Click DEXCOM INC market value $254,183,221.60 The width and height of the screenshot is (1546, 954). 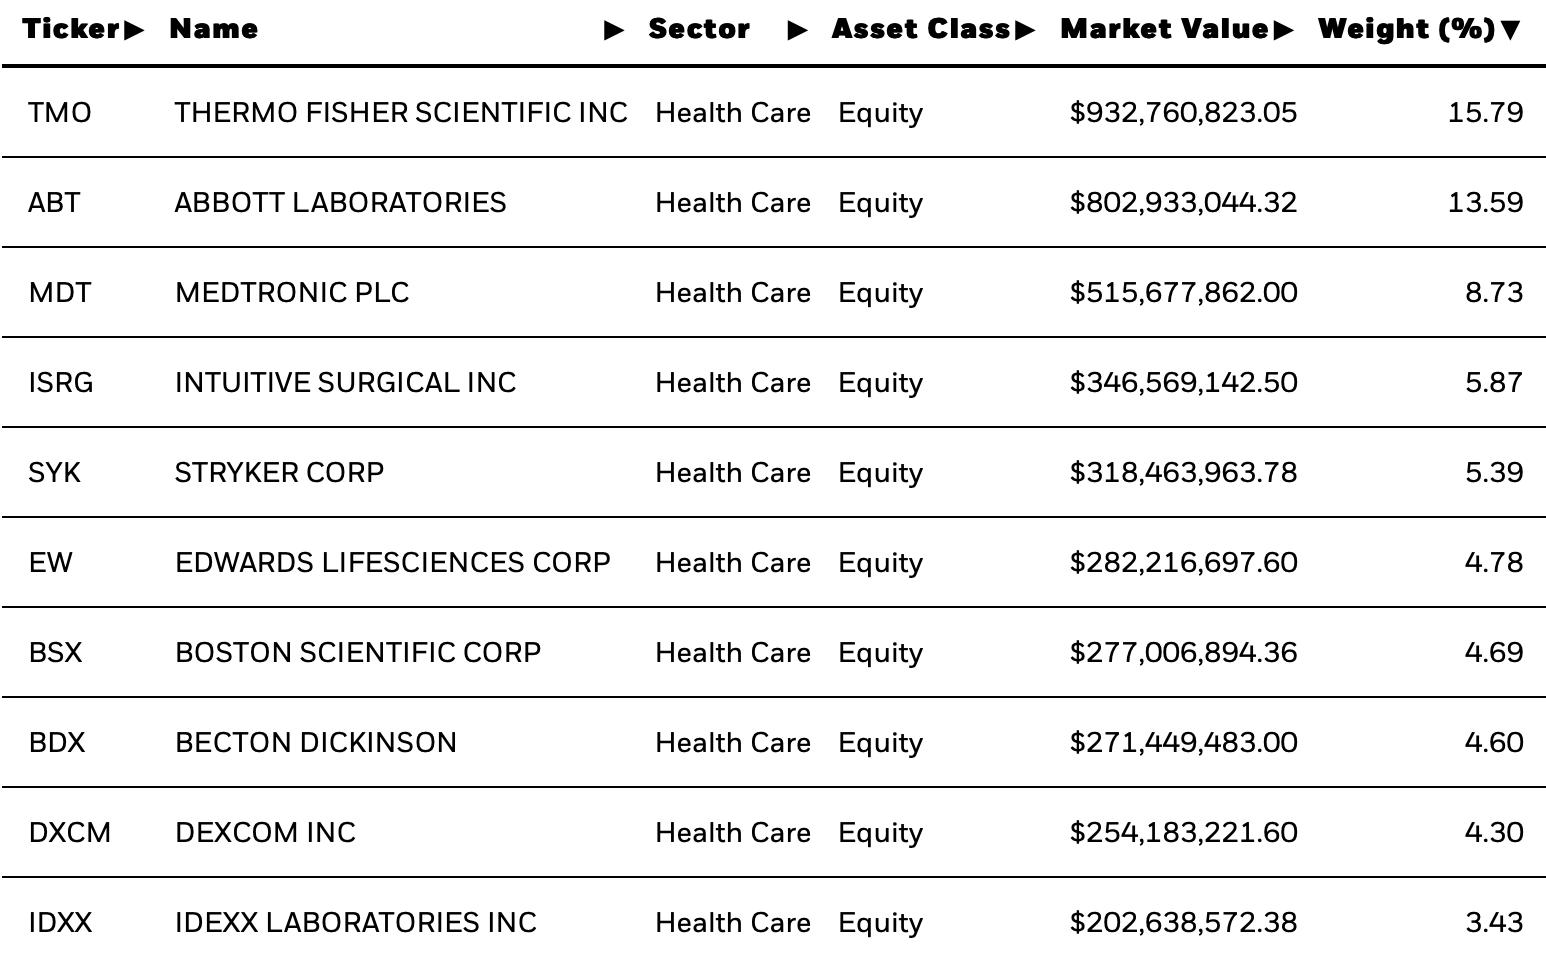pyautogui.click(x=1184, y=833)
